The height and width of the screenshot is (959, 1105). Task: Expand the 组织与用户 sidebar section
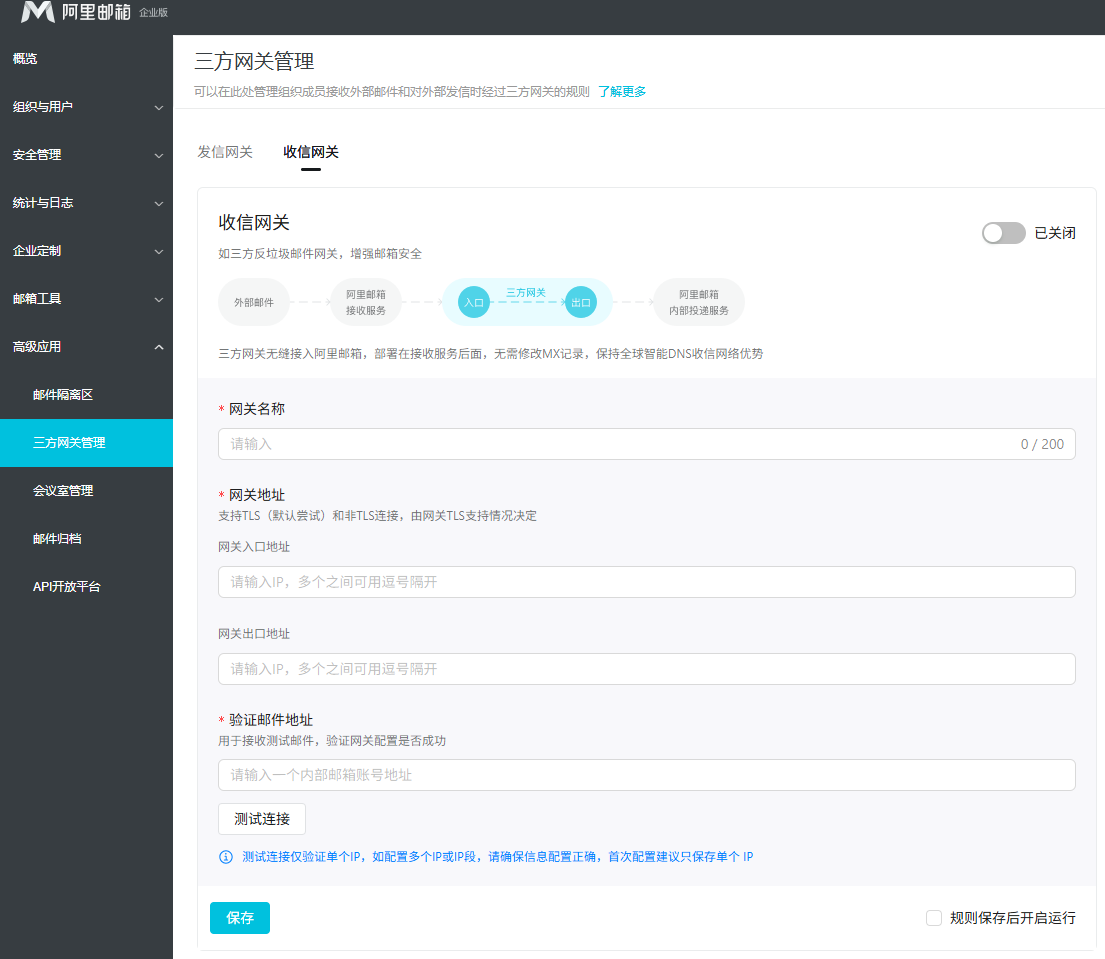point(86,107)
